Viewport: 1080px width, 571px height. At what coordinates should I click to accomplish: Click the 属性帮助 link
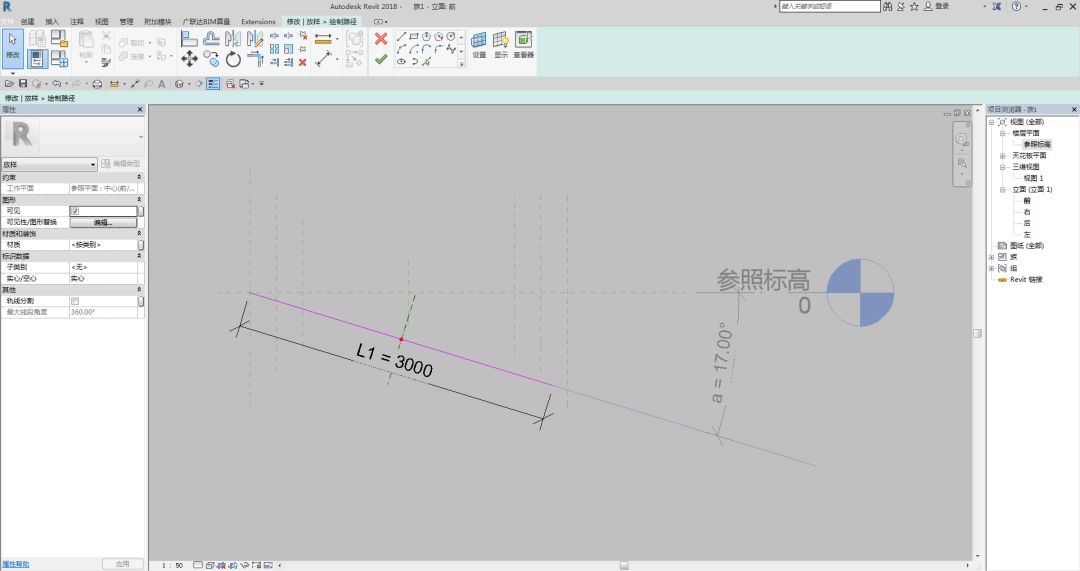[15, 564]
